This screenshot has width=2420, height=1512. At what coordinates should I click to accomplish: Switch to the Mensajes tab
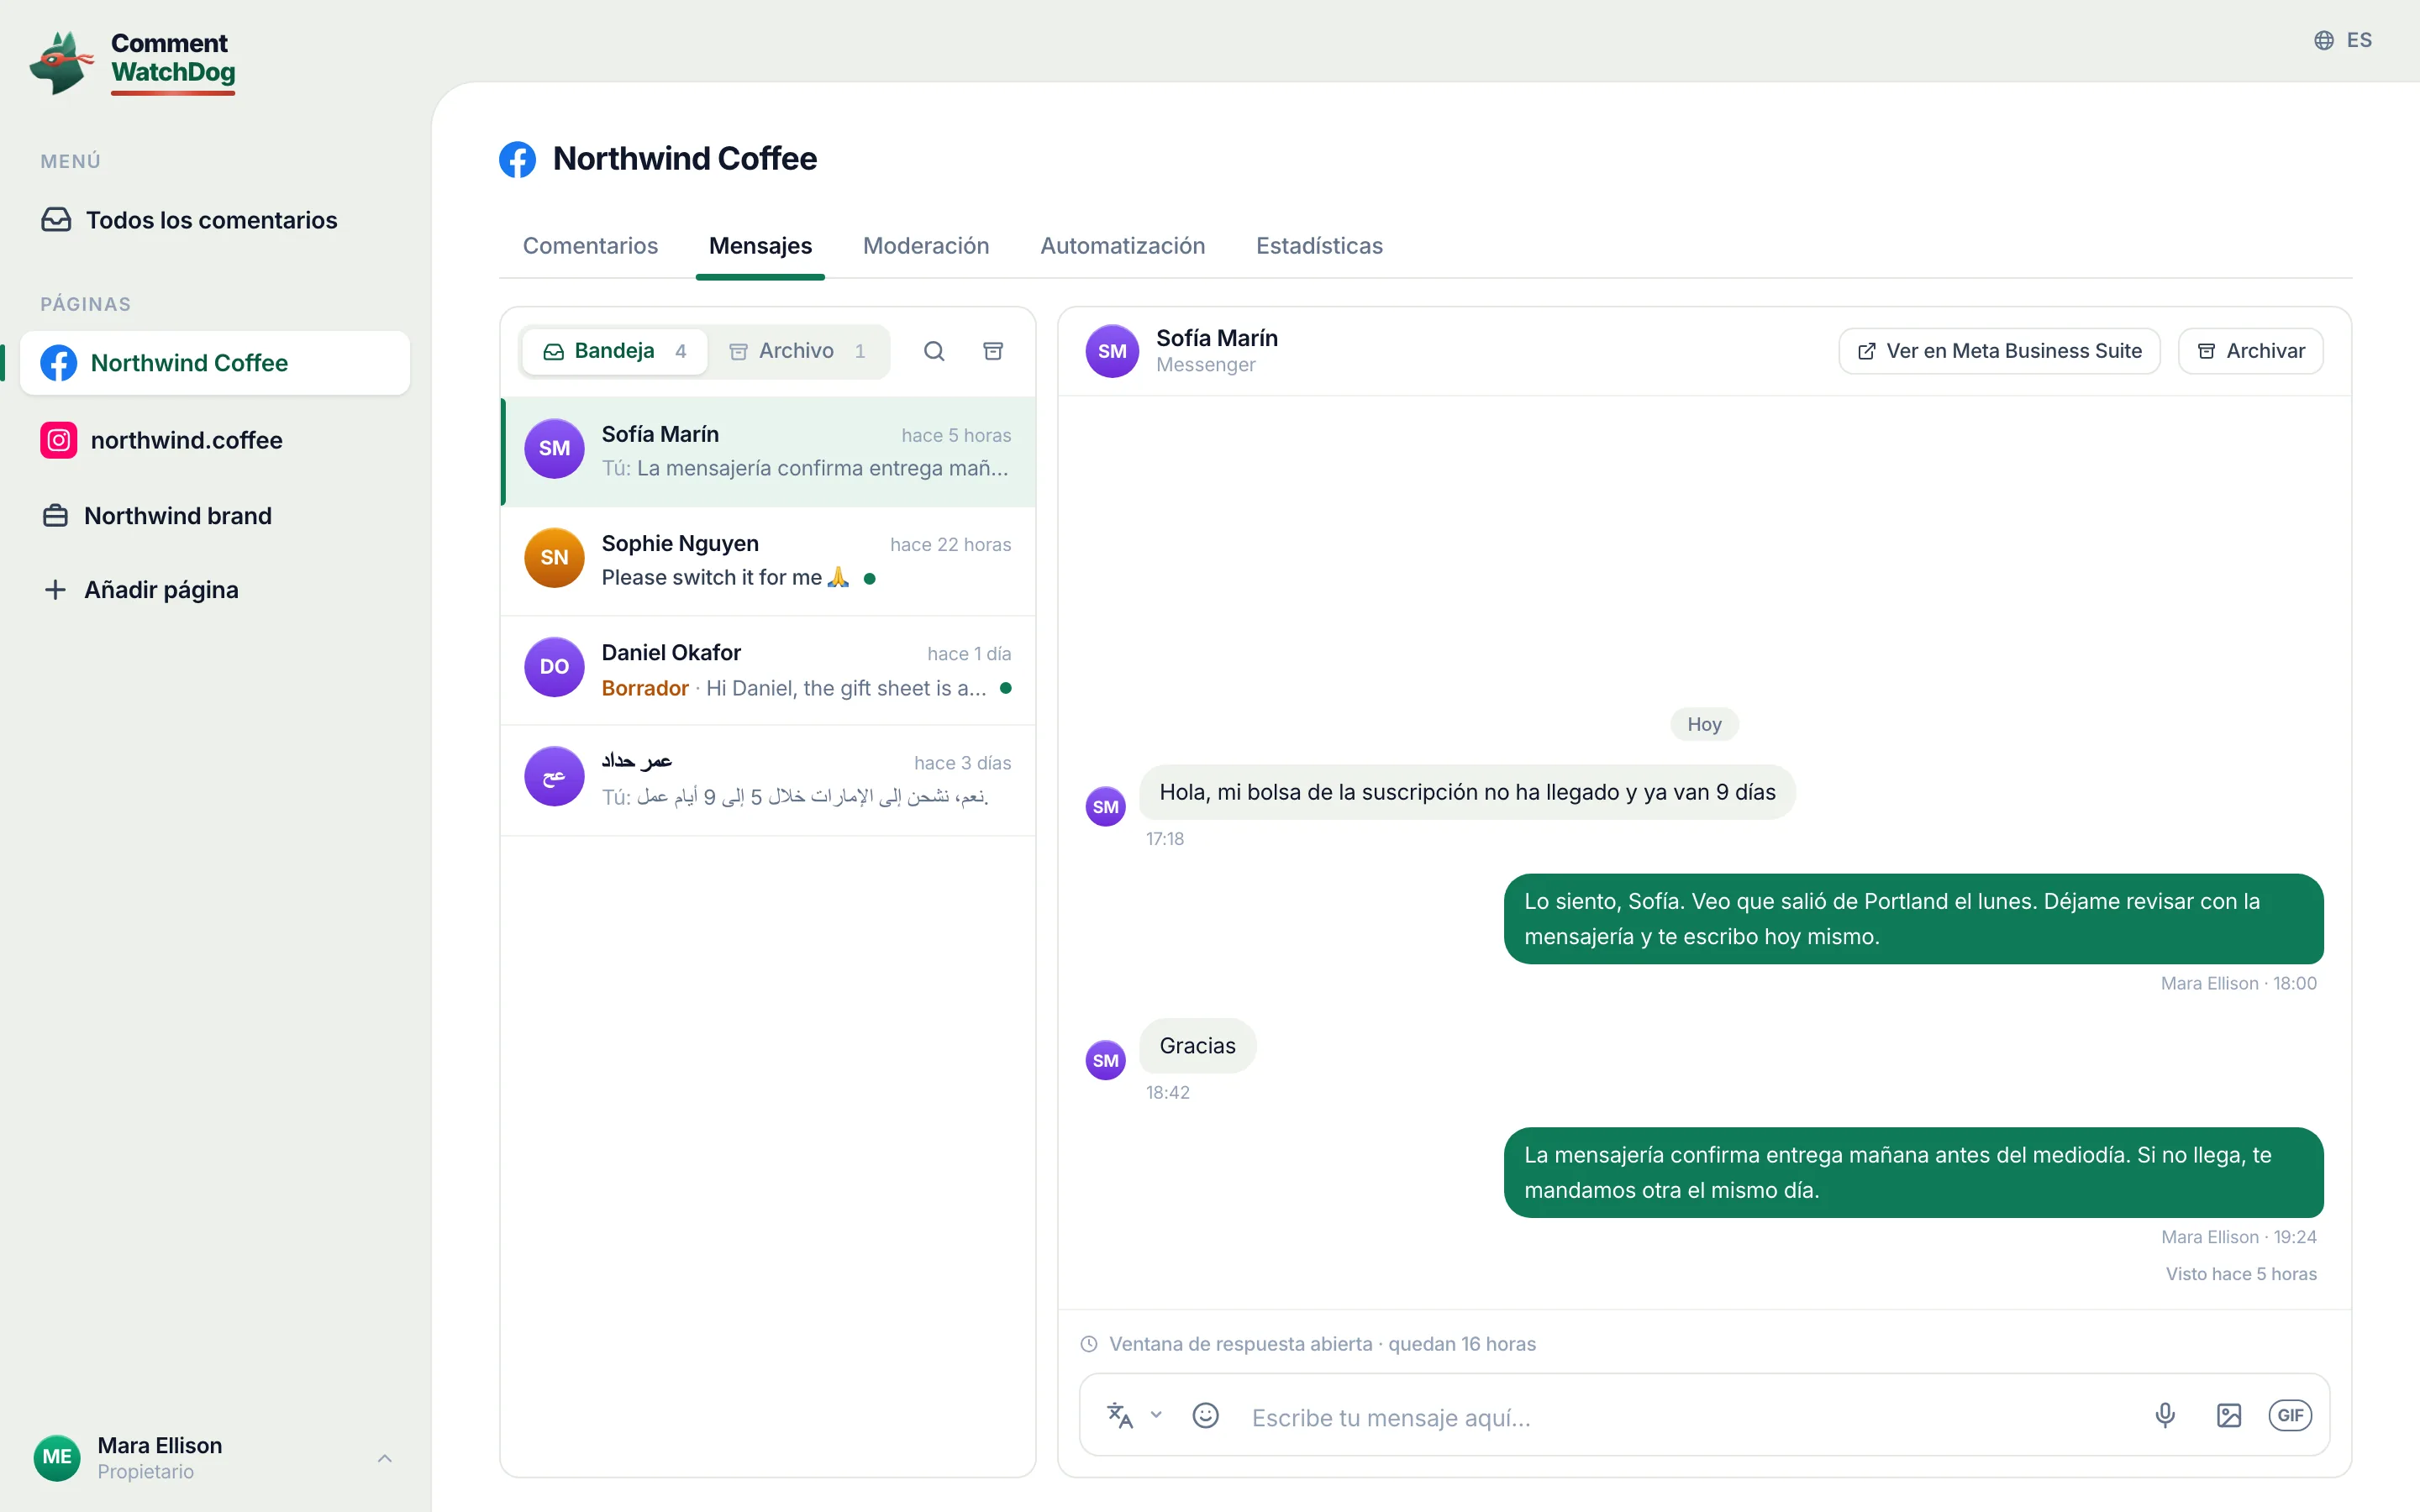pos(760,246)
